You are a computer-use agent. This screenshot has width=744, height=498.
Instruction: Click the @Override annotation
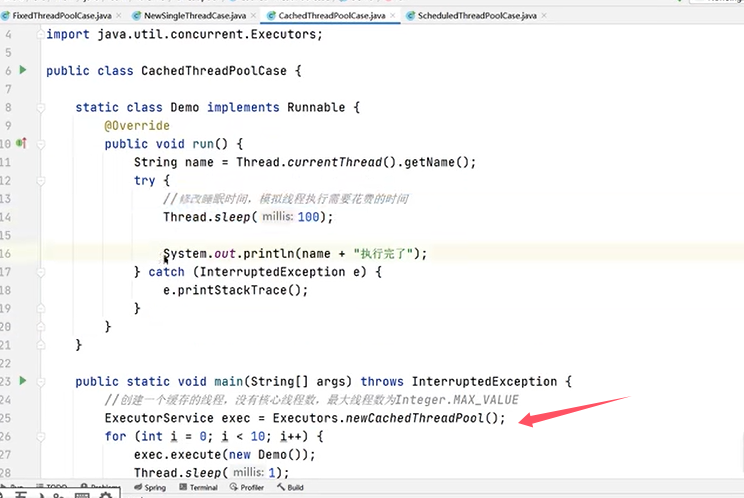(137, 126)
